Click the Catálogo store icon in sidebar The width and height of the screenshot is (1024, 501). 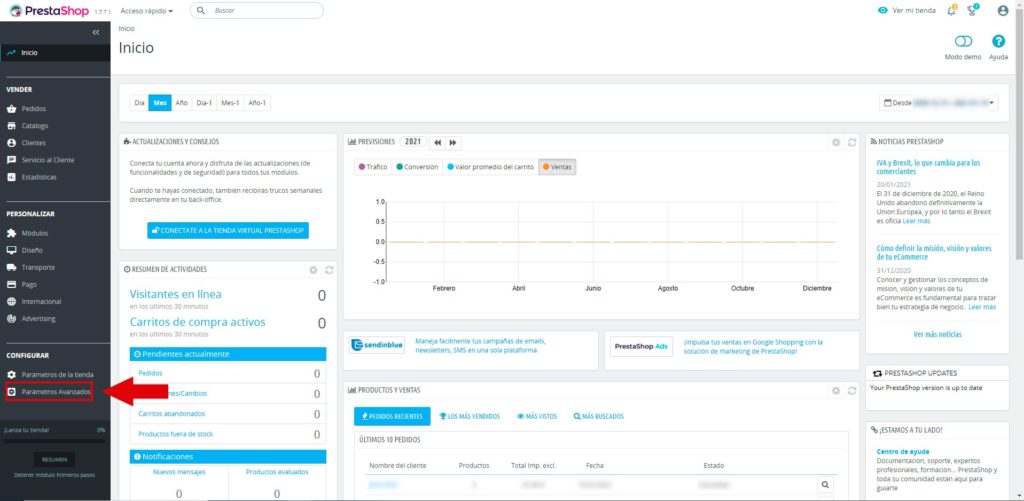[x=11, y=126]
